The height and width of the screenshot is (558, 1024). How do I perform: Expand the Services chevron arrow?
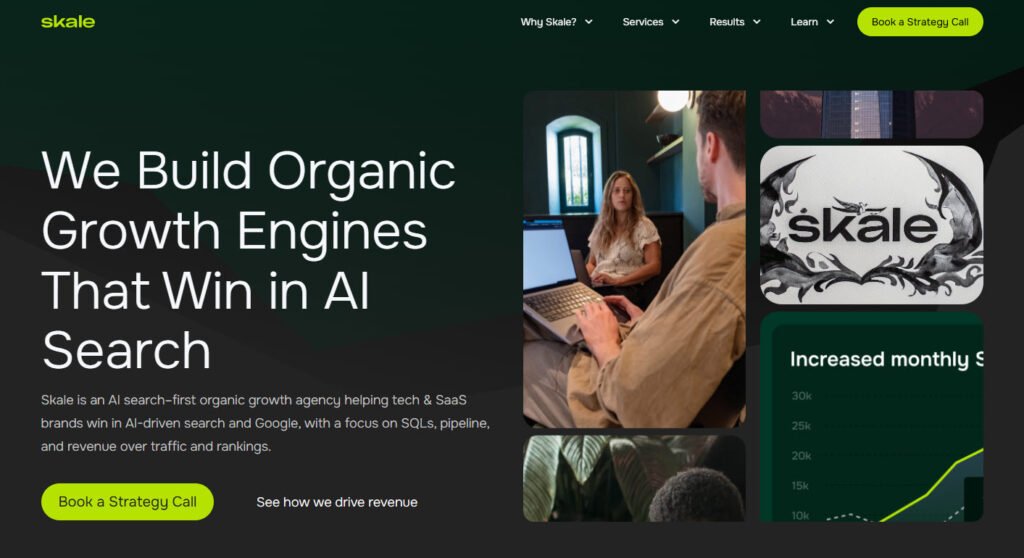tap(675, 22)
